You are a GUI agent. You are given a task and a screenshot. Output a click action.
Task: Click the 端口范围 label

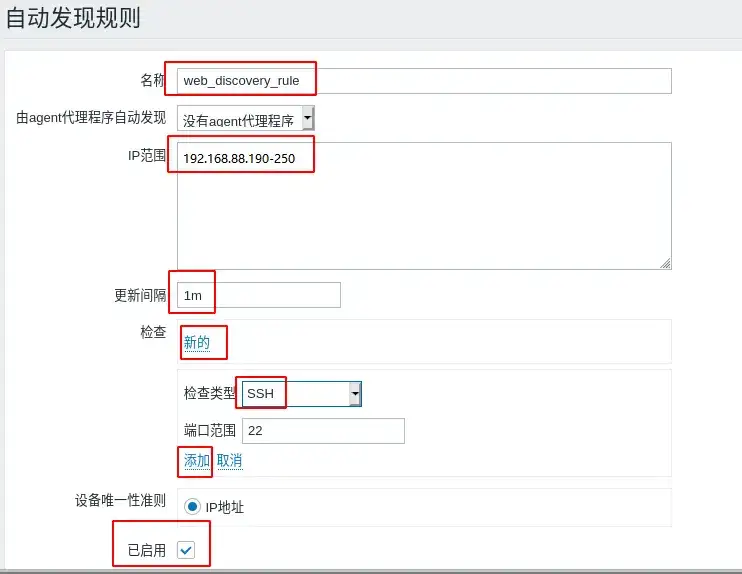(x=210, y=430)
